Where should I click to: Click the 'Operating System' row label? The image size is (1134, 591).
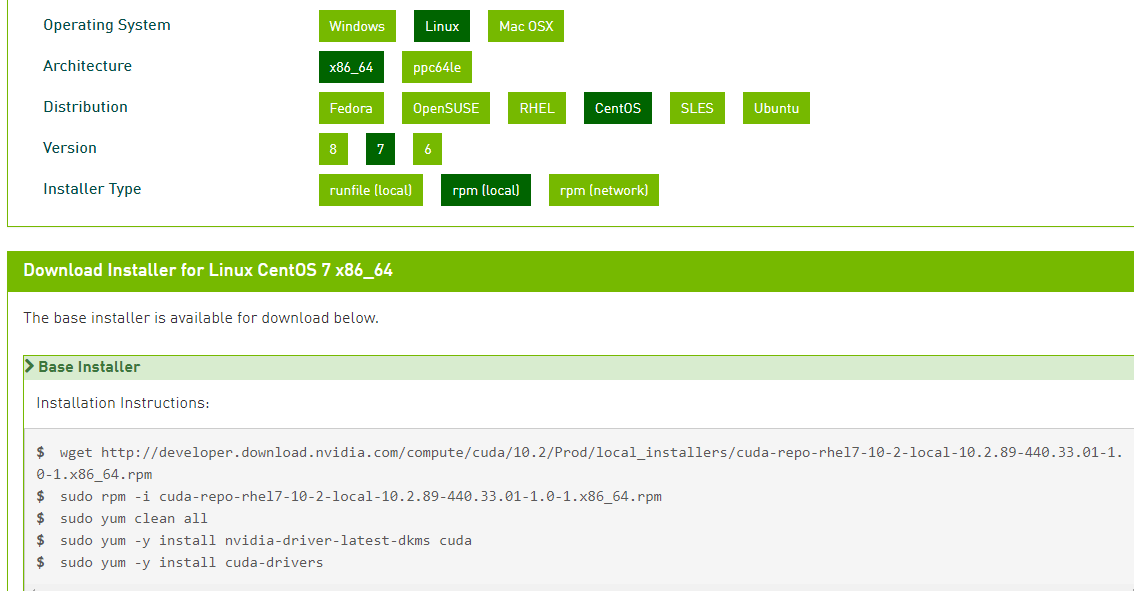coord(107,25)
